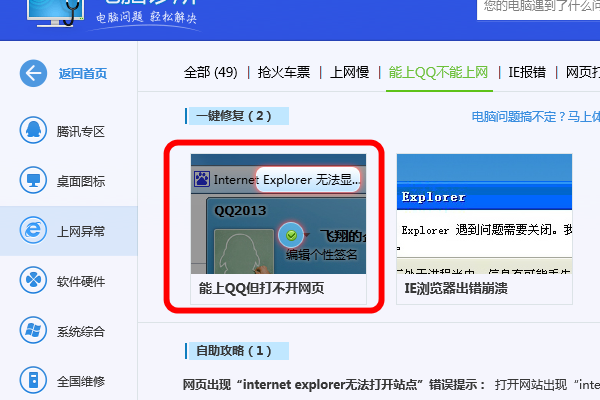Open the internet explorer无法打开站点 guide entry
600x400 pixels.
pos(334,384)
